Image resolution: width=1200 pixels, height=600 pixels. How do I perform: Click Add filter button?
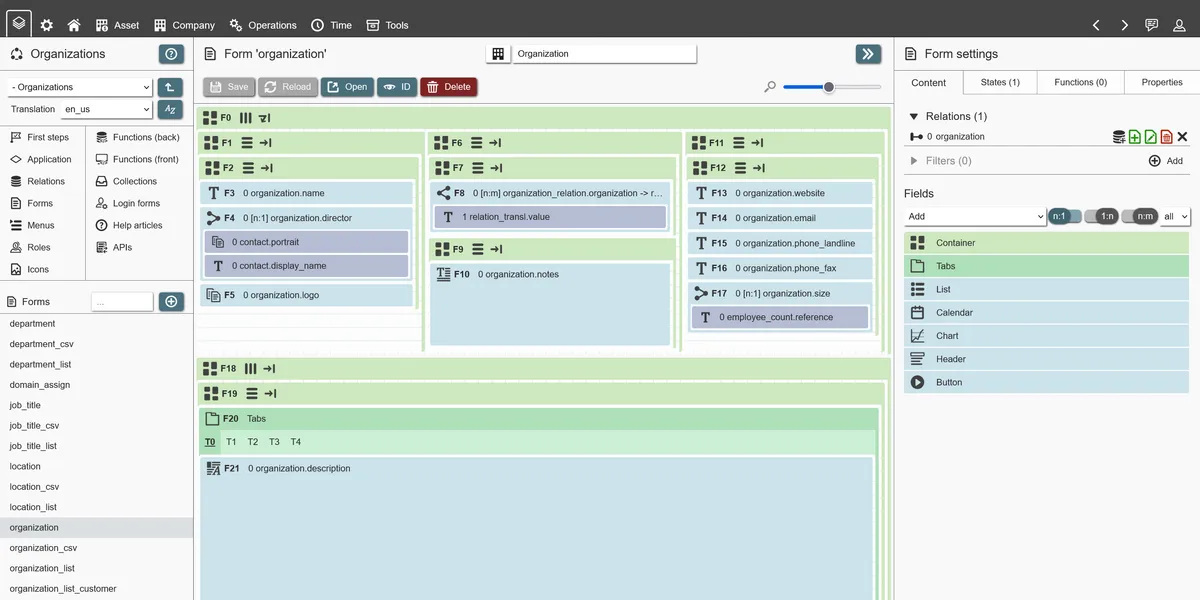1166,160
